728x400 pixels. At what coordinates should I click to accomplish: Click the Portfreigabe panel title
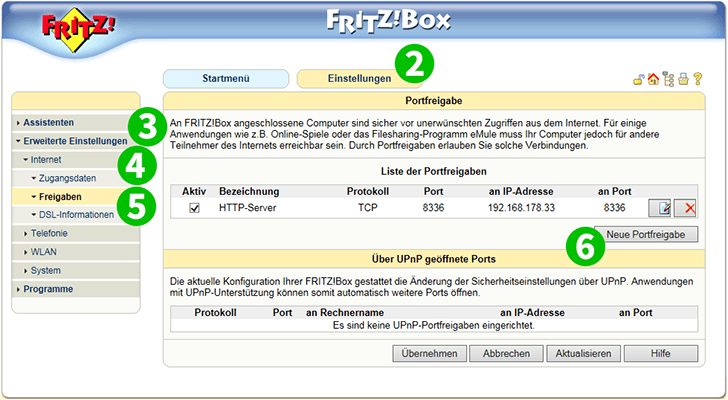(x=434, y=101)
